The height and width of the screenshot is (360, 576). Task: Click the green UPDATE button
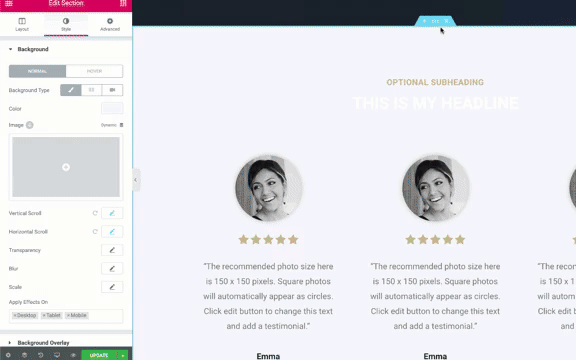point(99,355)
